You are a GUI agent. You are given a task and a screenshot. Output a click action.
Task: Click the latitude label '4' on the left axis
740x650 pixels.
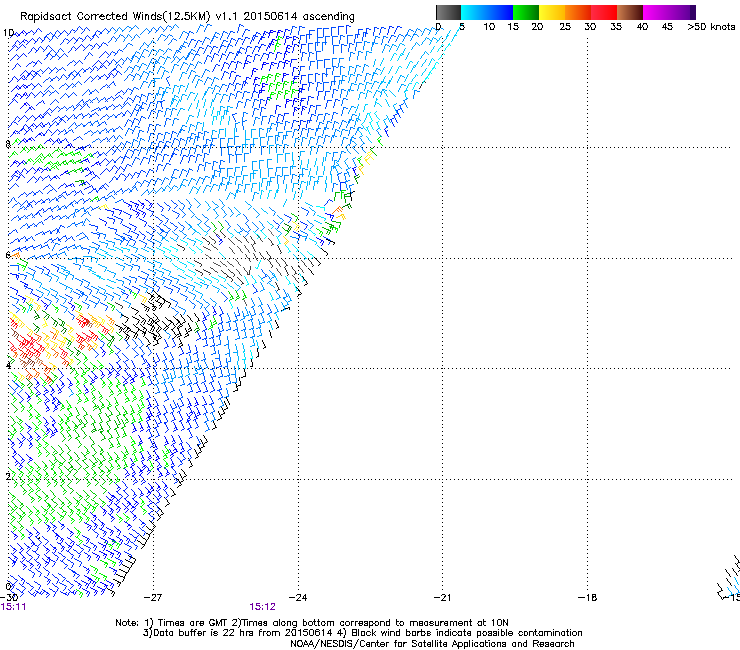tap(8, 366)
